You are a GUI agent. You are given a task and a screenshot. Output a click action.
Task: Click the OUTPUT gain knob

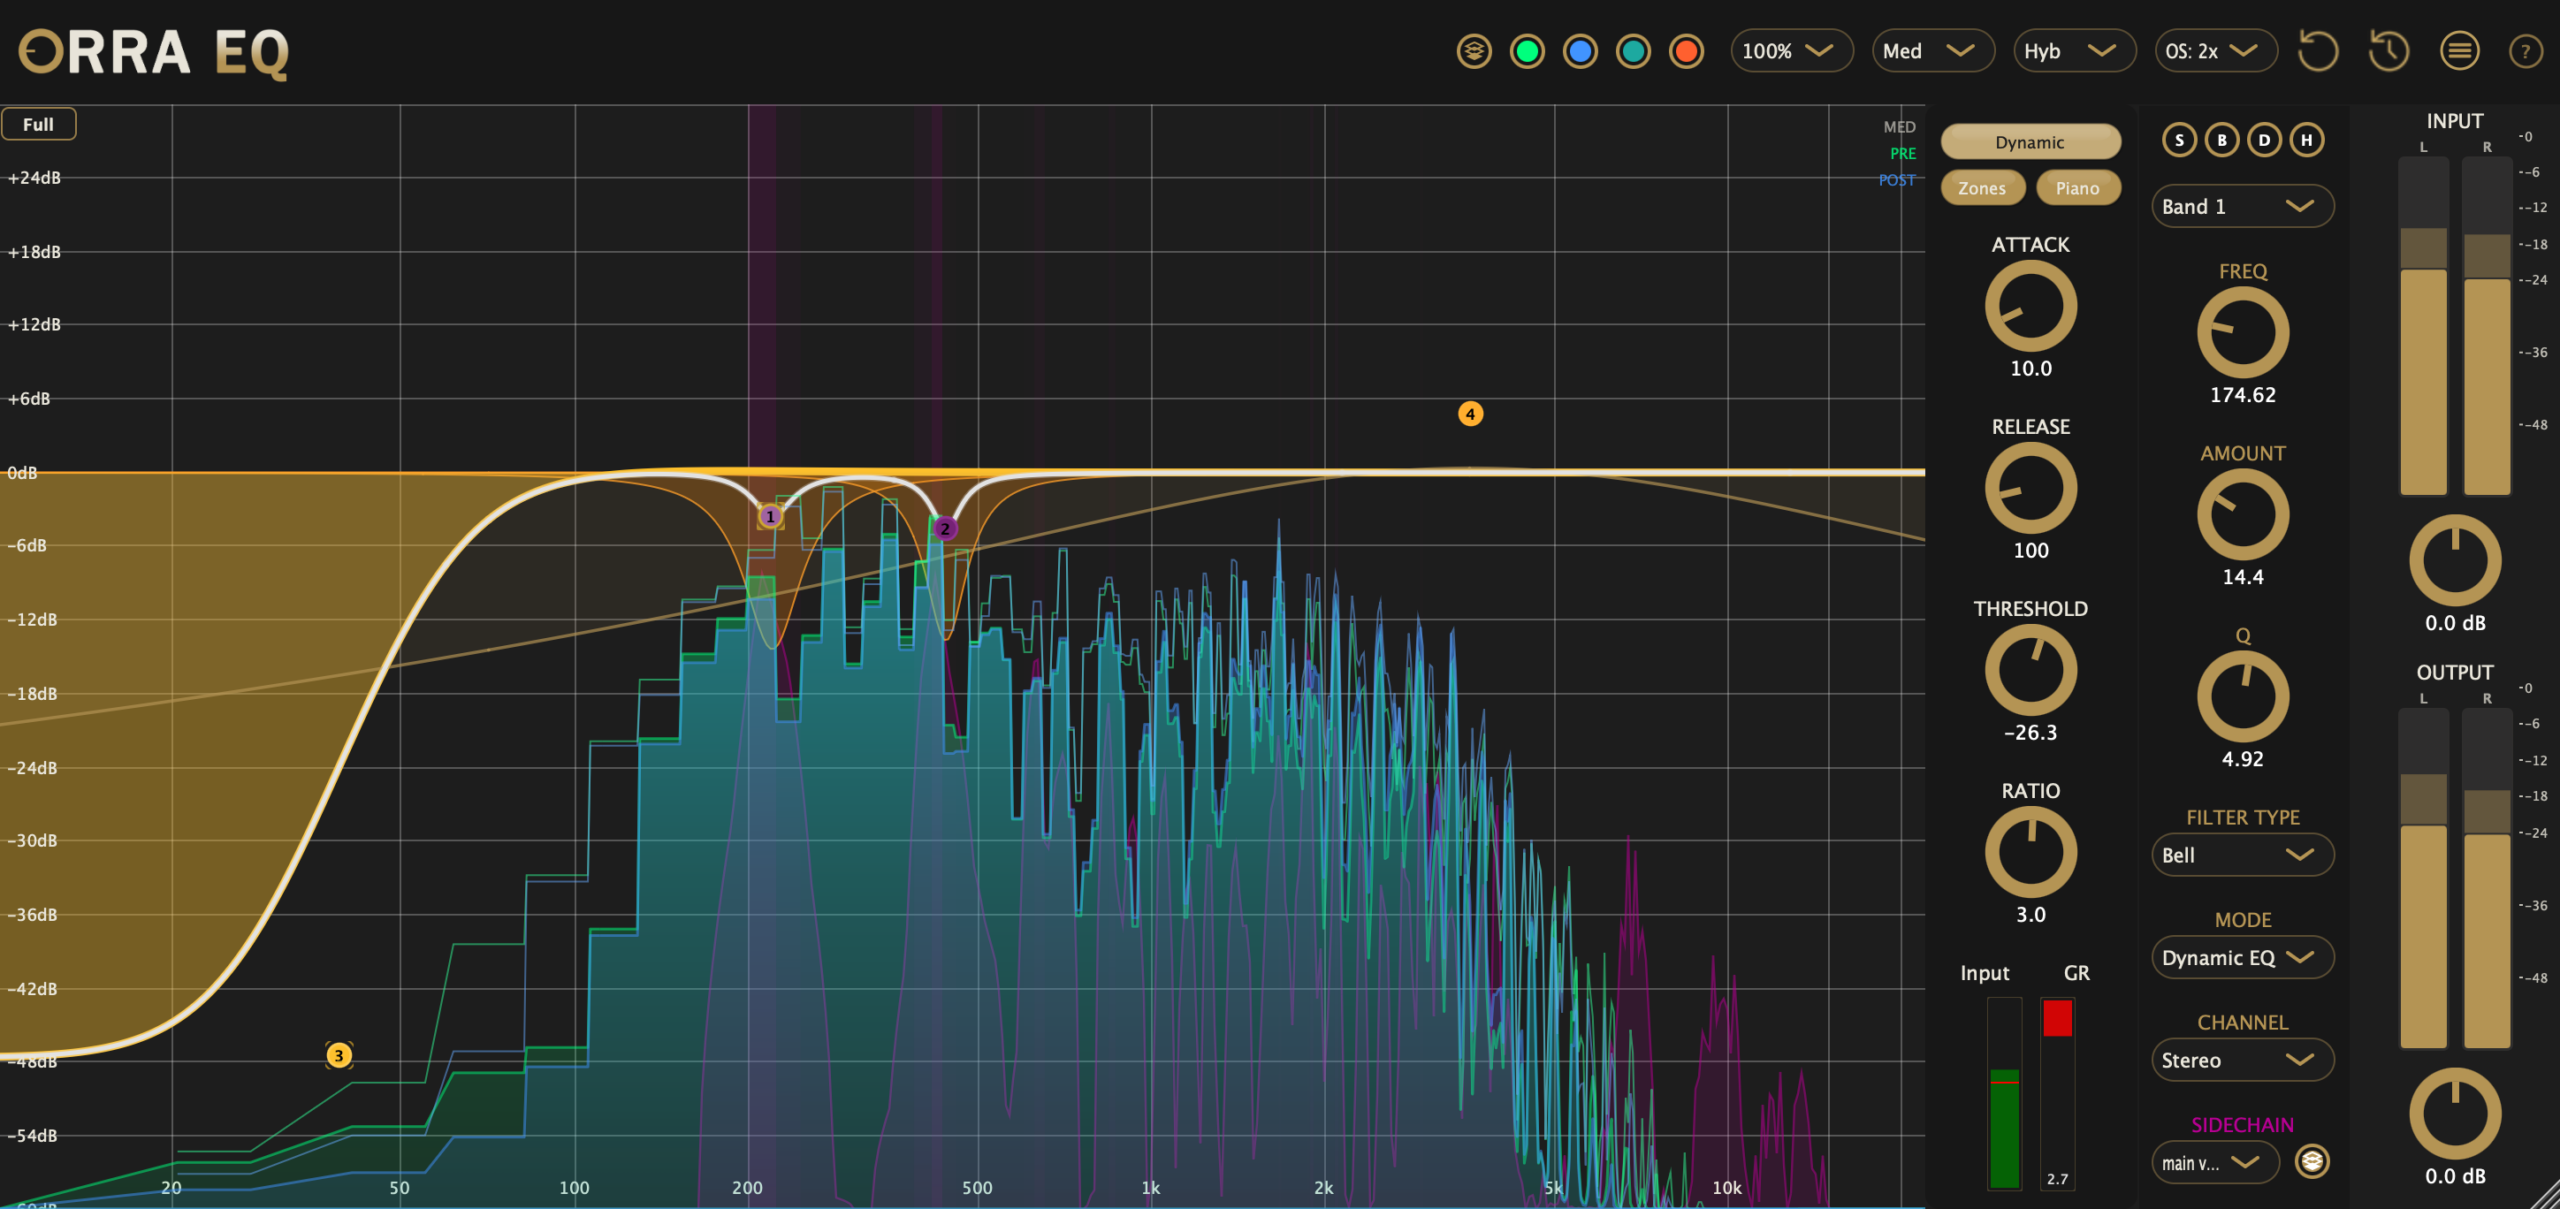coord(2454,1114)
